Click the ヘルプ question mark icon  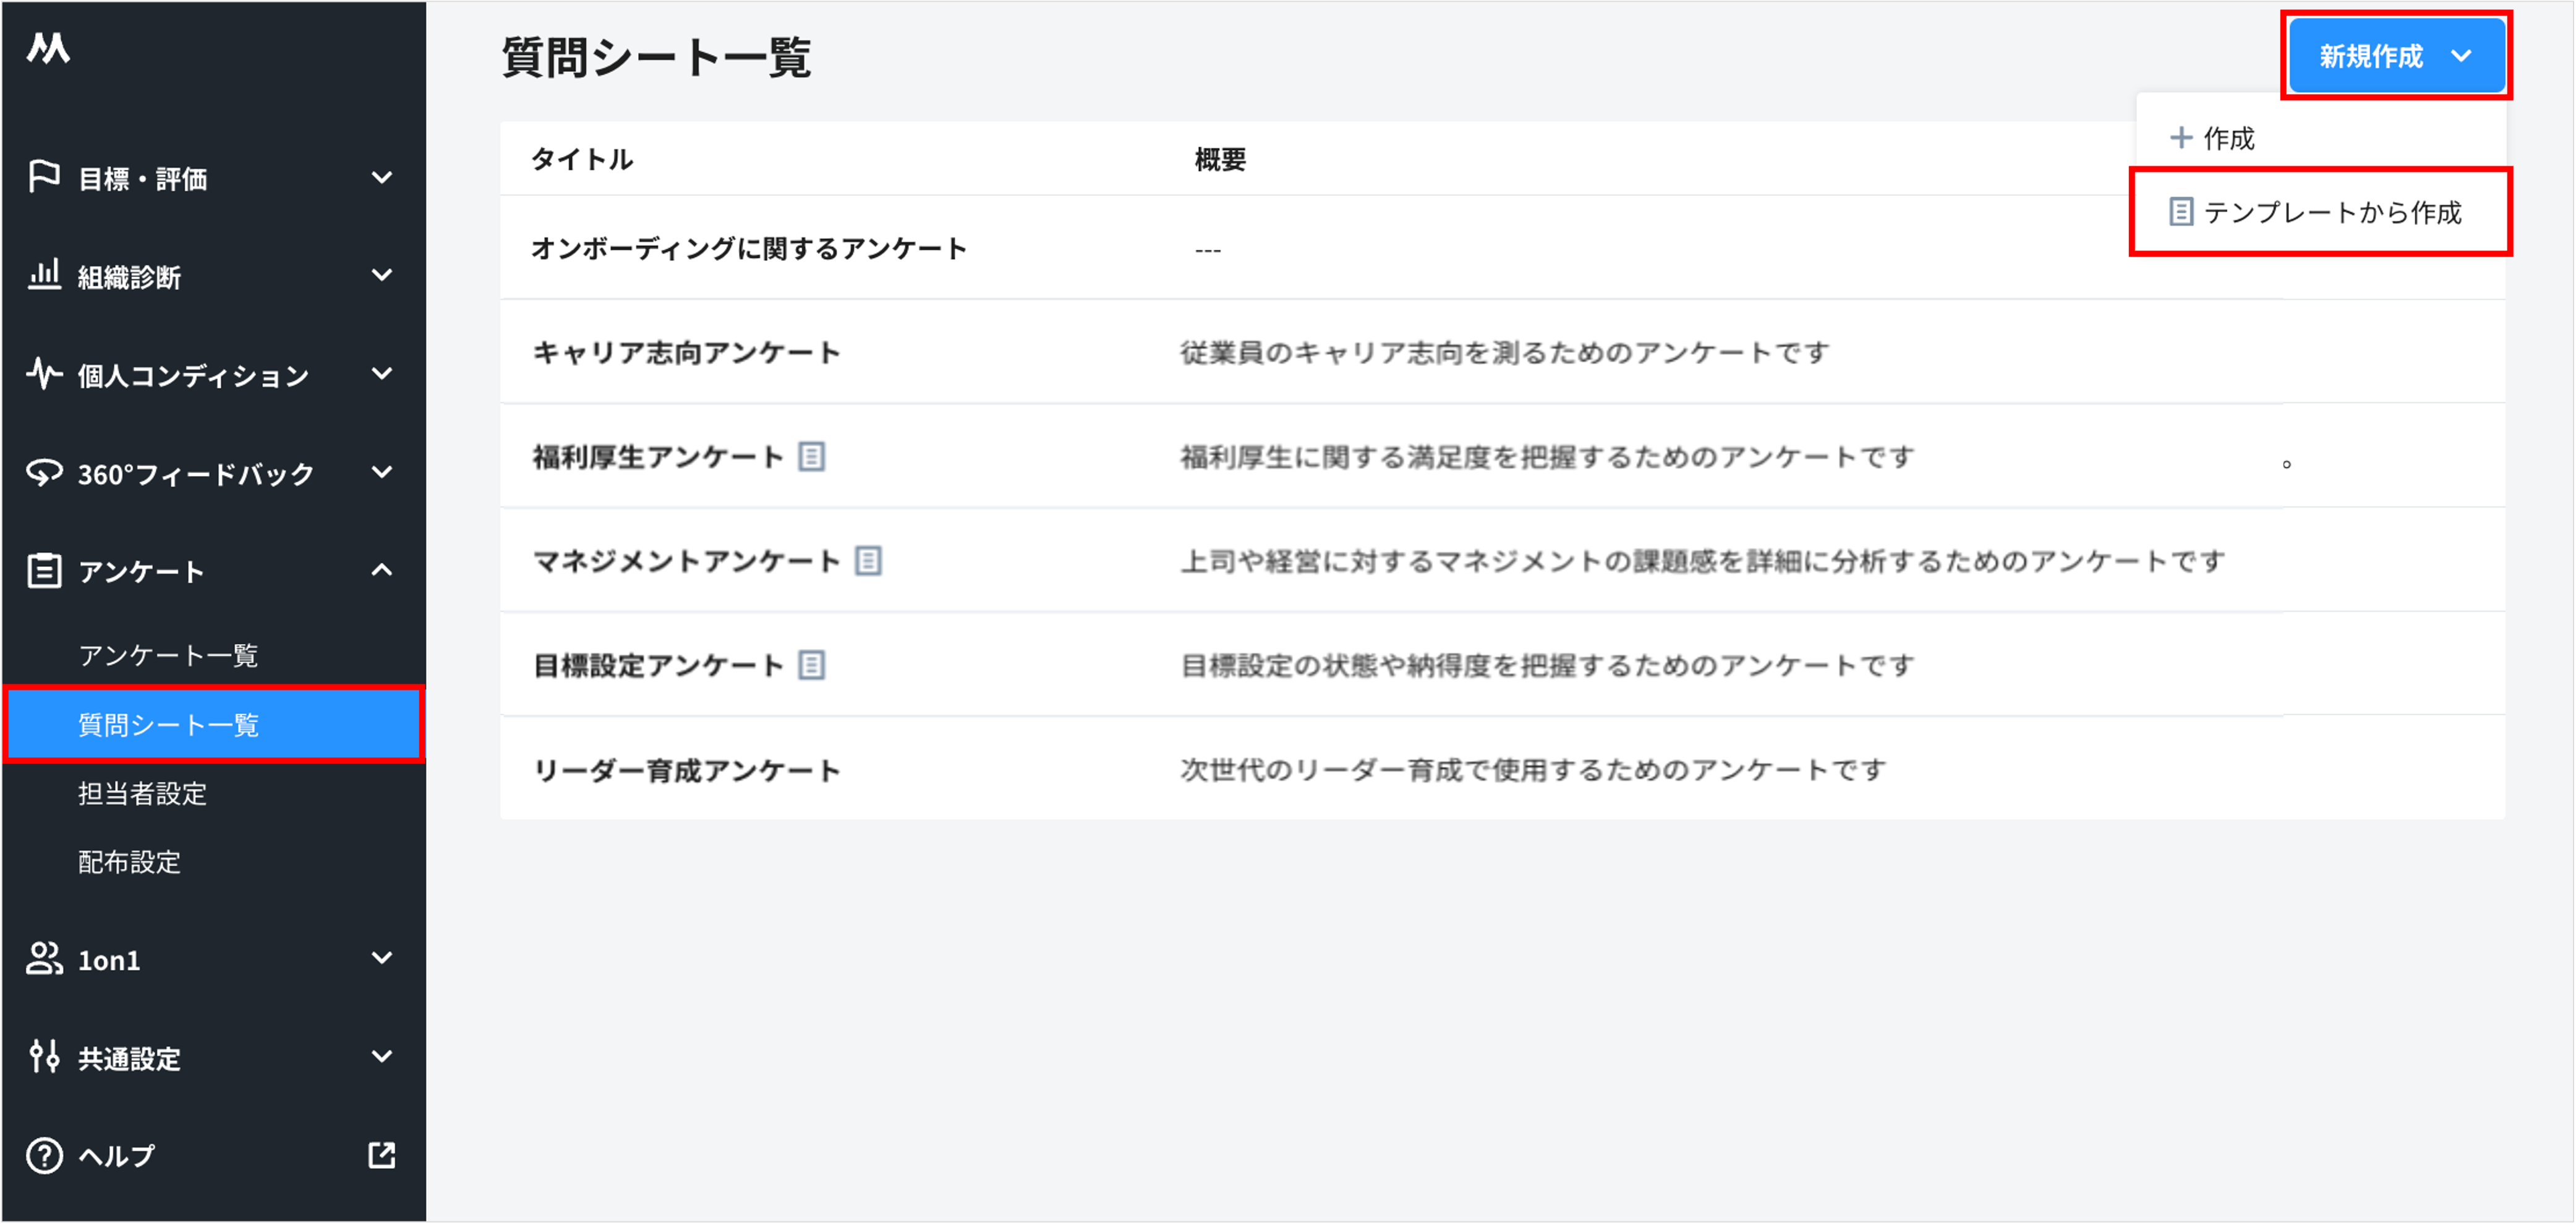tap(44, 1156)
